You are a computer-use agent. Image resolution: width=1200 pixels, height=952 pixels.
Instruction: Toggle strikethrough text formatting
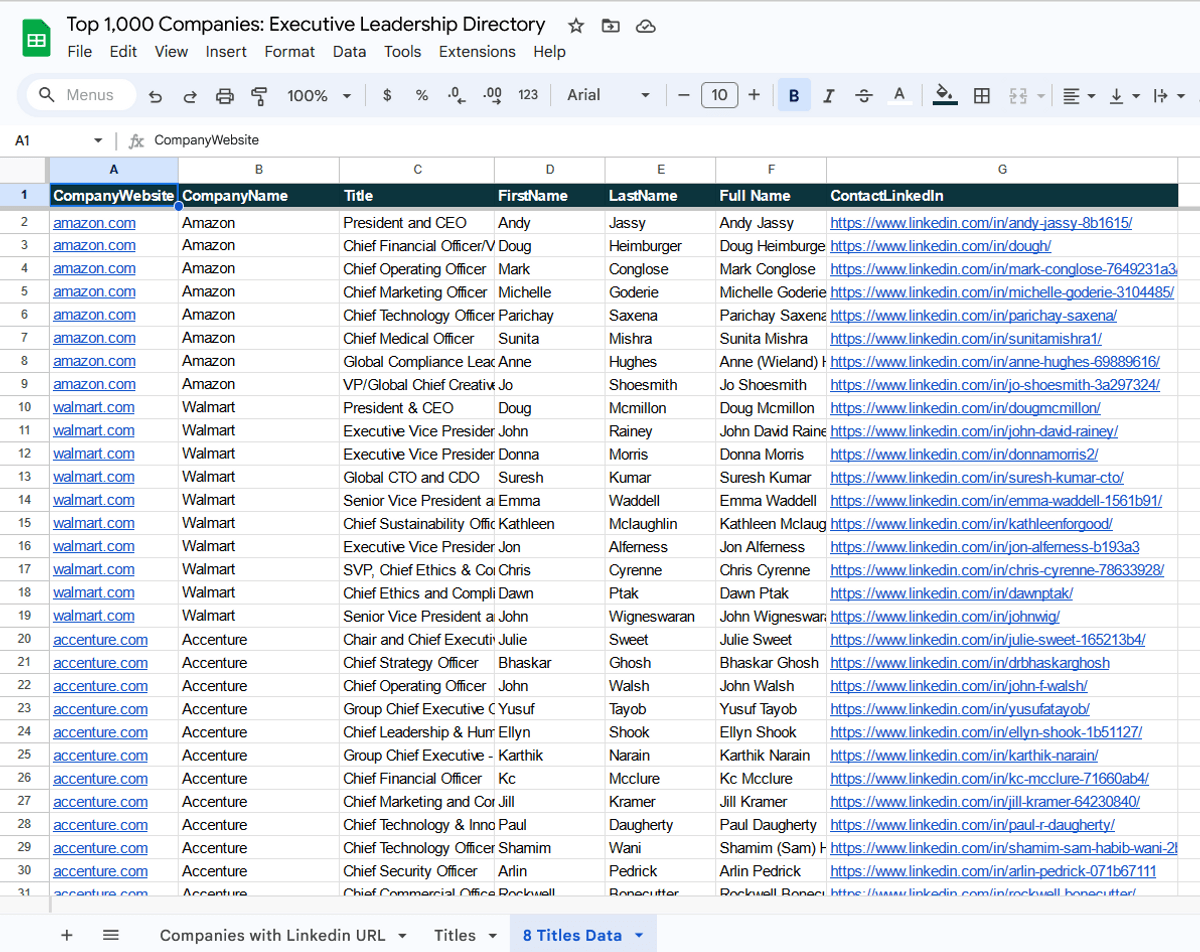tap(864, 96)
